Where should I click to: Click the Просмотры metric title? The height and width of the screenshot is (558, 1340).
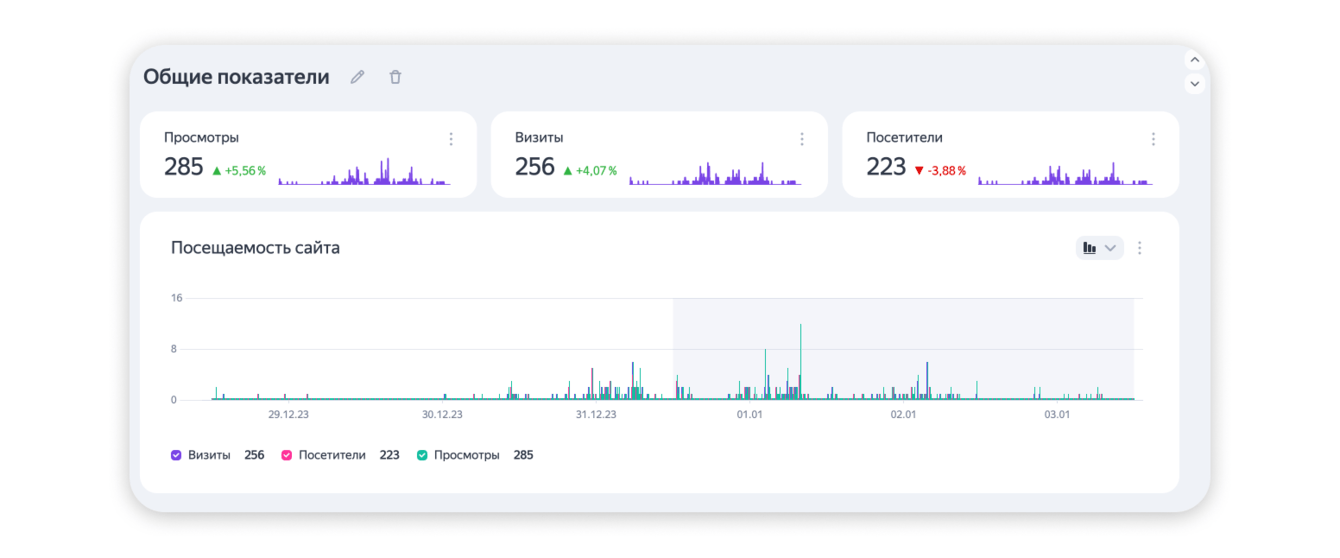pyautogui.click(x=201, y=138)
